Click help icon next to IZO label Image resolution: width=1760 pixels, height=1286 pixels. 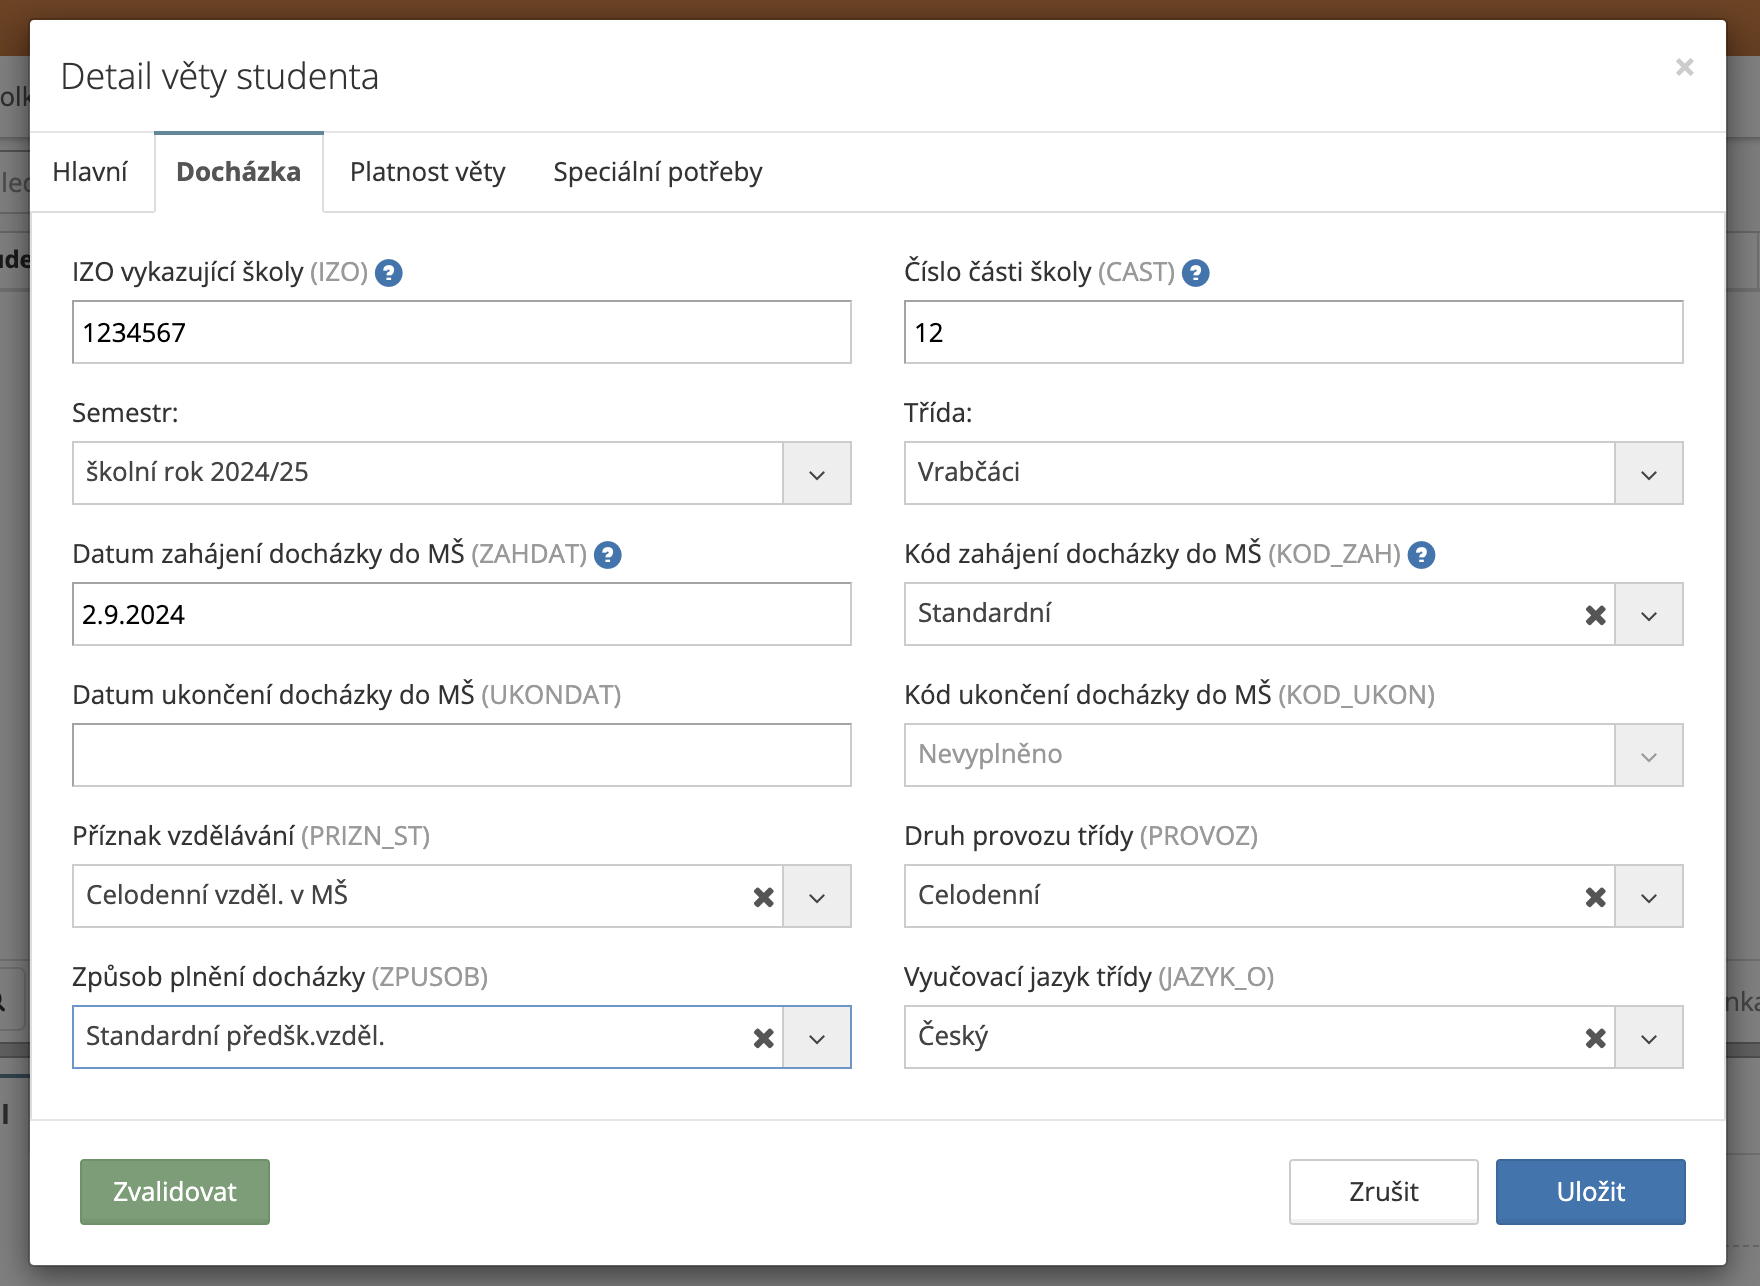388,273
